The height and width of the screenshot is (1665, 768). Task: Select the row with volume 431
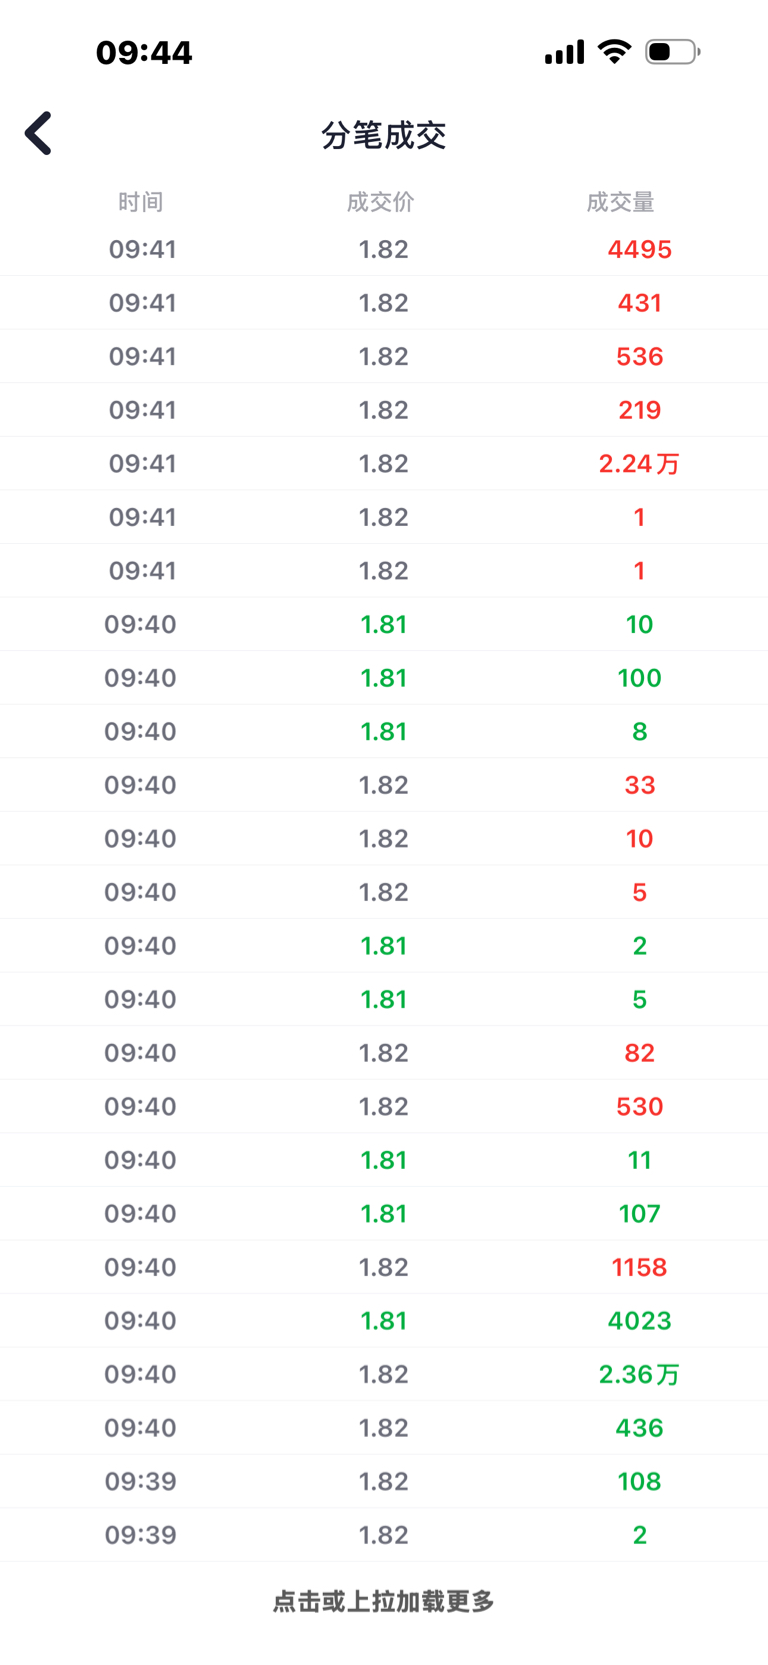(x=384, y=303)
